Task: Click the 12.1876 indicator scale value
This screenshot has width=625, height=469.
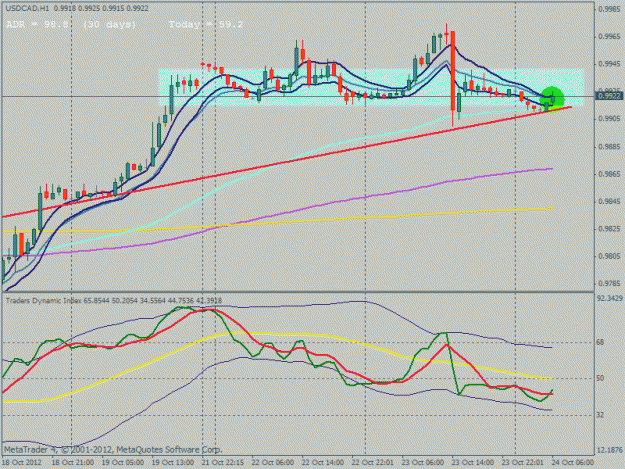Action: pos(610,450)
